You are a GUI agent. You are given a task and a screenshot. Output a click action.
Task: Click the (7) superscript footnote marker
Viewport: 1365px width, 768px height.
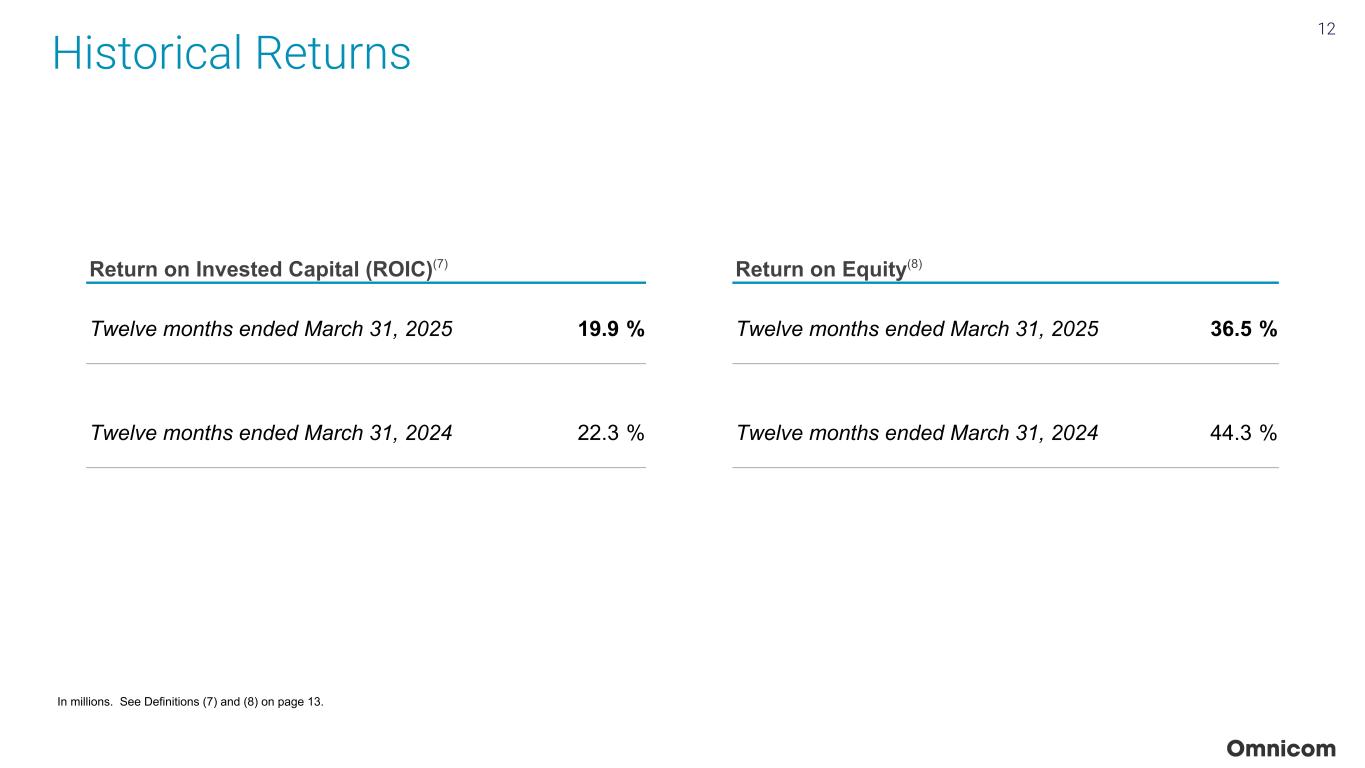click(440, 265)
